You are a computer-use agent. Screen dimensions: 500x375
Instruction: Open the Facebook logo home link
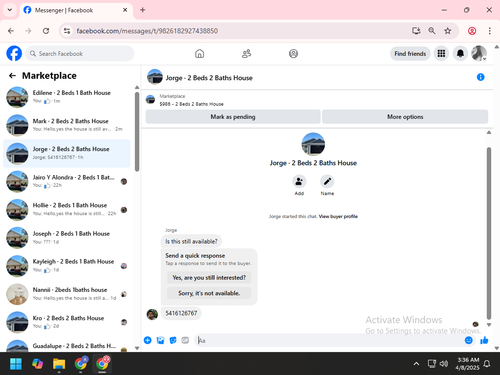point(14,53)
